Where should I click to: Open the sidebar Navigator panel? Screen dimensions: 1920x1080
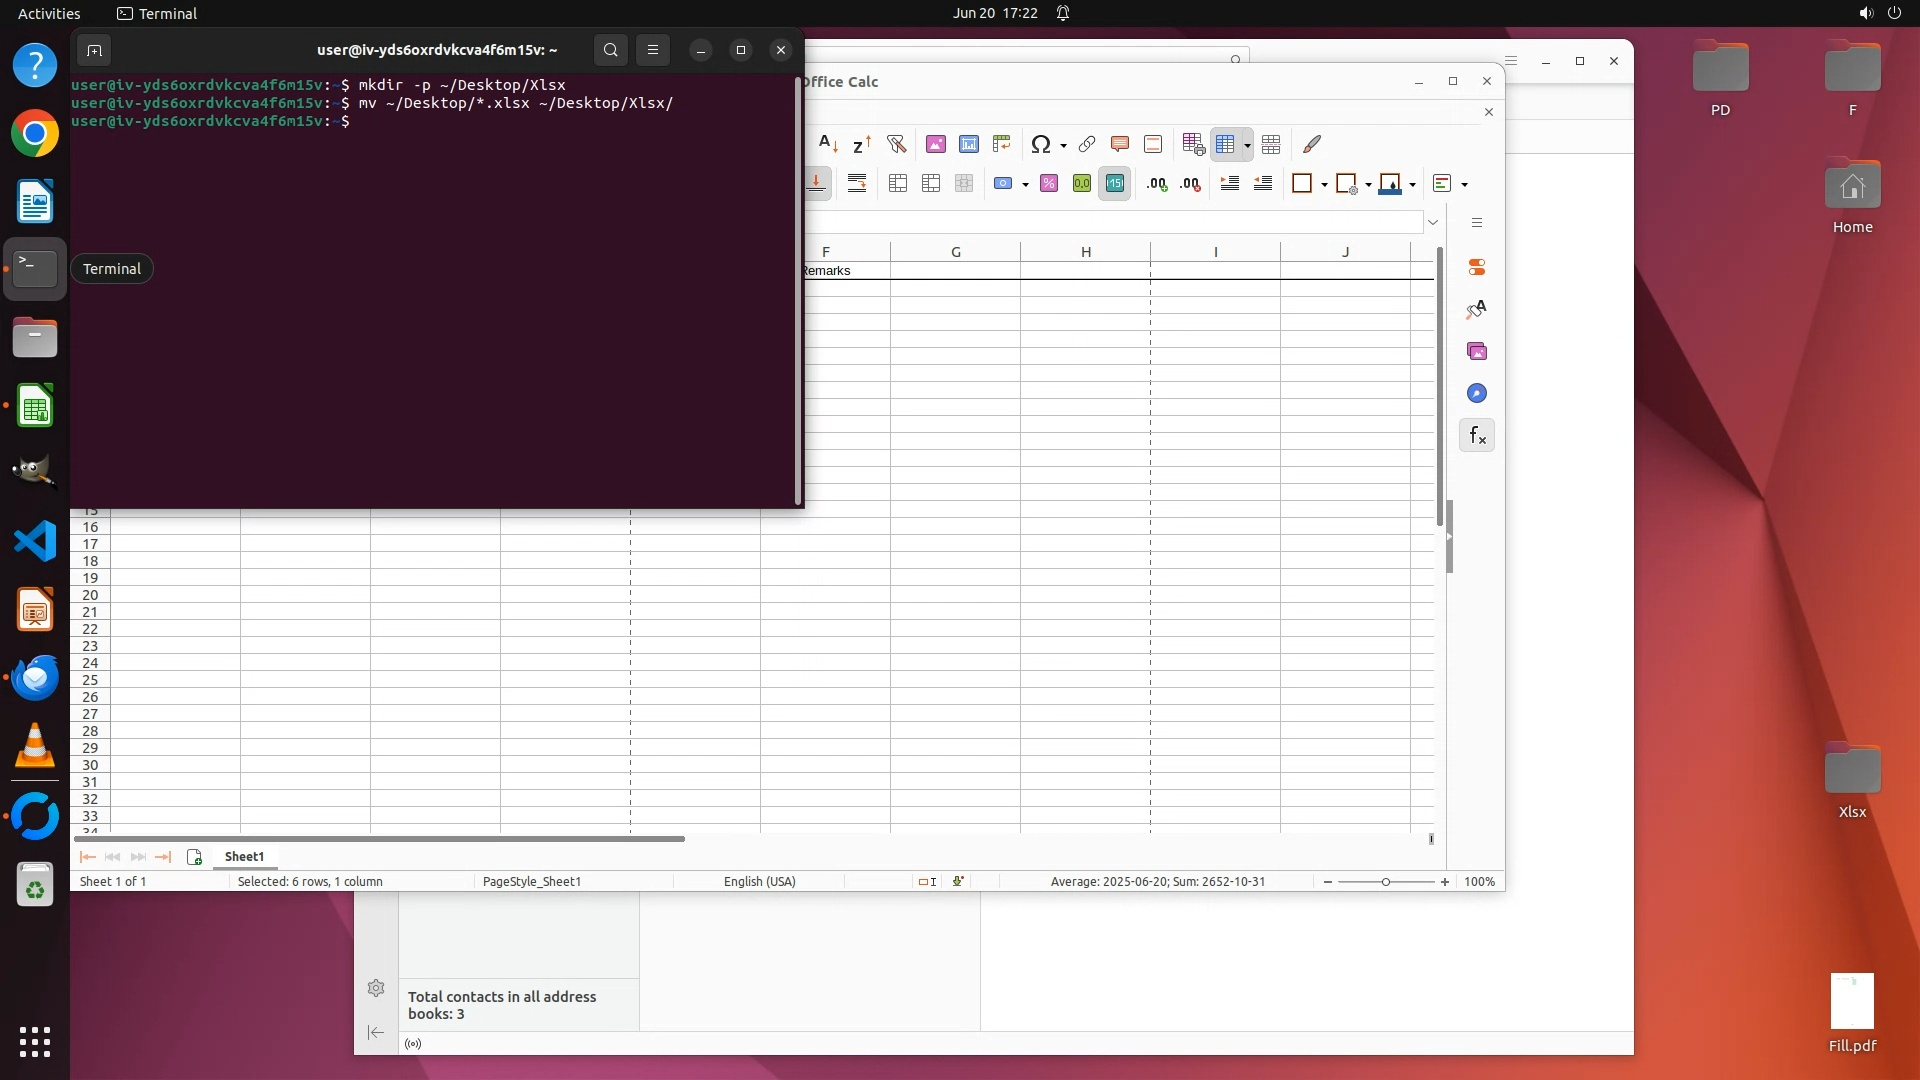1477,394
